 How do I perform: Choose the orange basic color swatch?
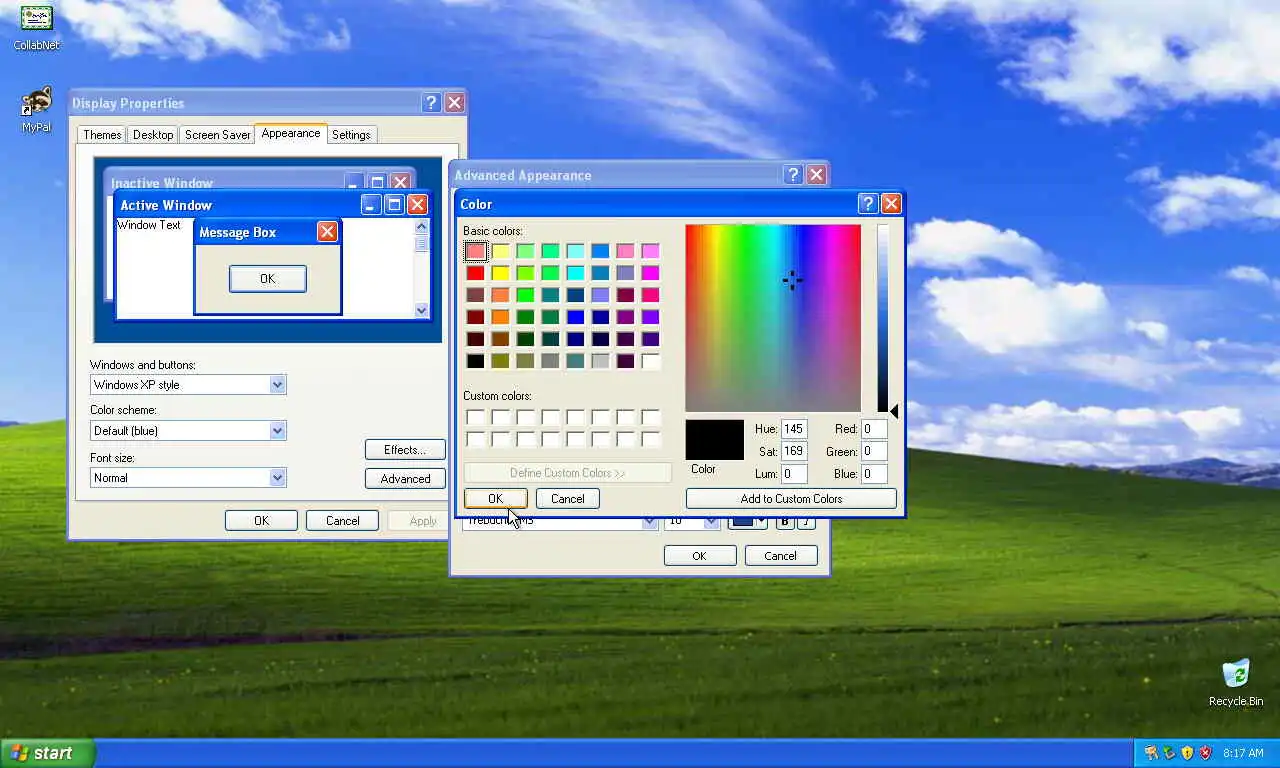[500, 317]
